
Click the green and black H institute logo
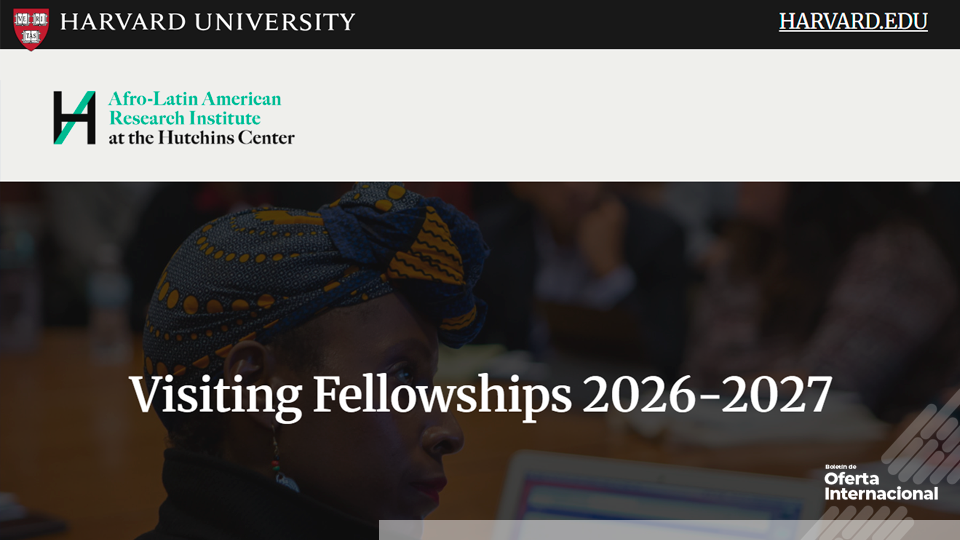pyautogui.click(x=75, y=118)
